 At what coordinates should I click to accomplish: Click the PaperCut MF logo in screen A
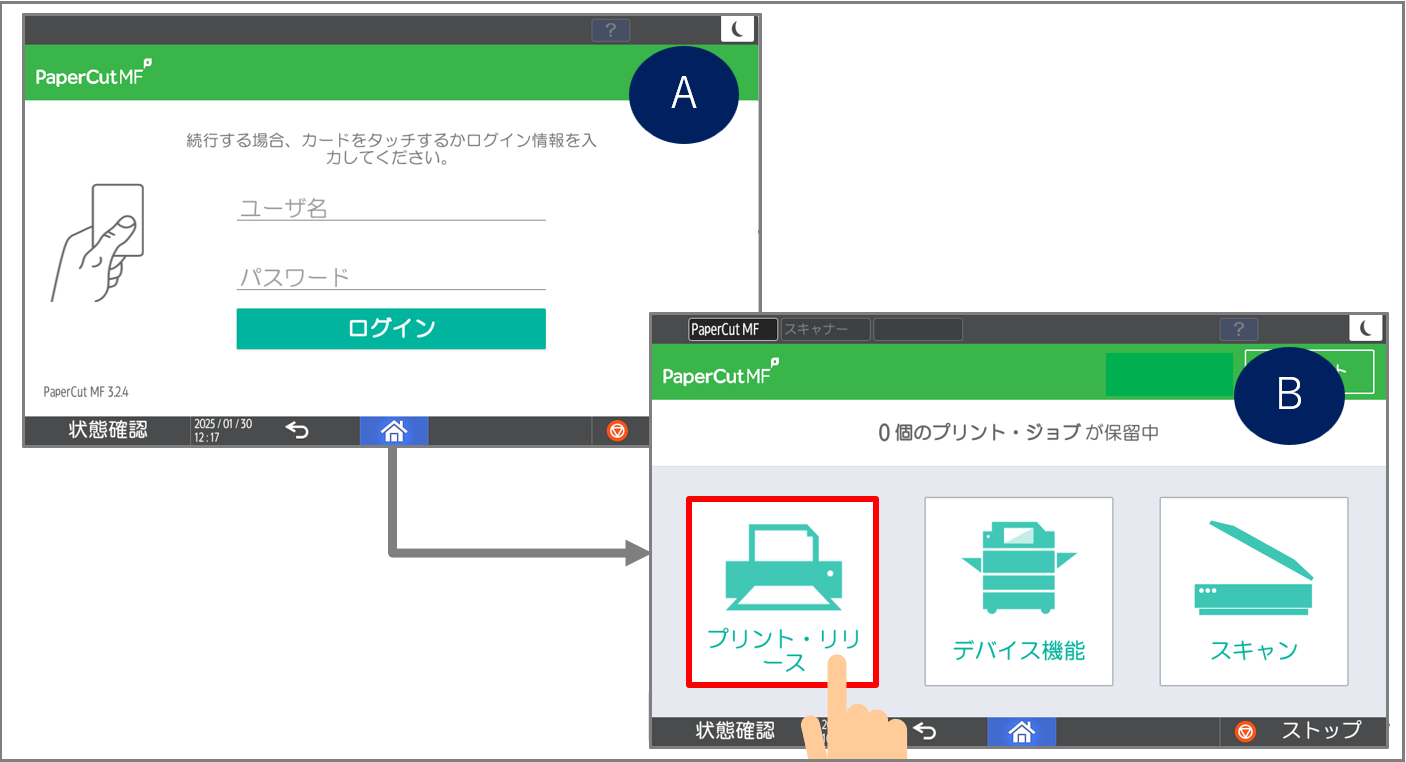[94, 74]
